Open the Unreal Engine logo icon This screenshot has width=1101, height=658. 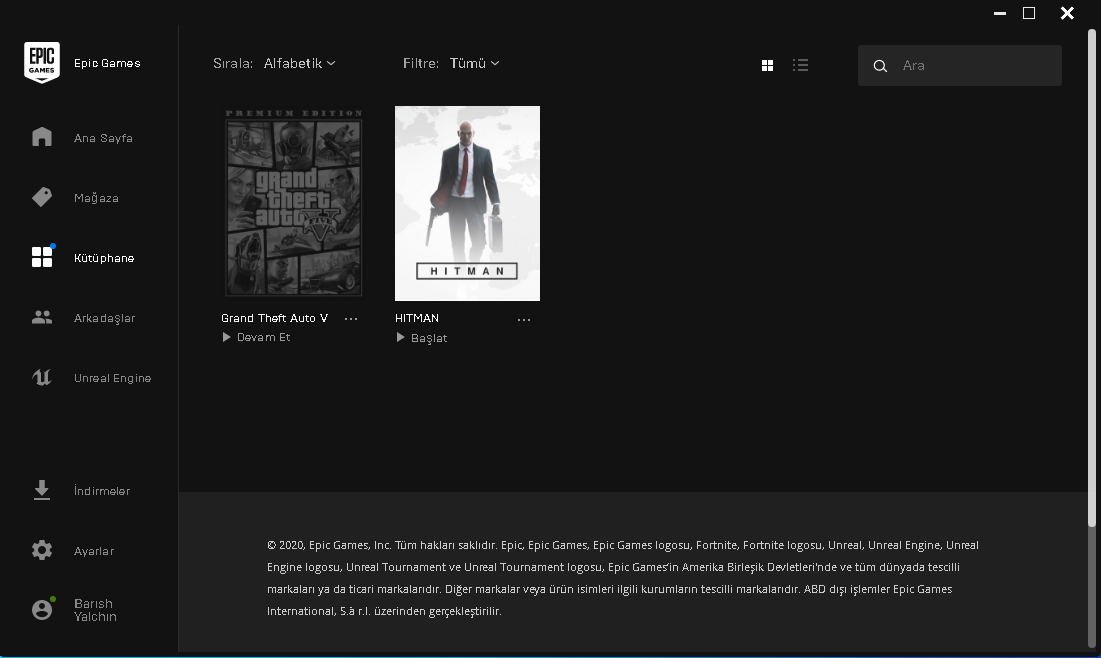41,378
